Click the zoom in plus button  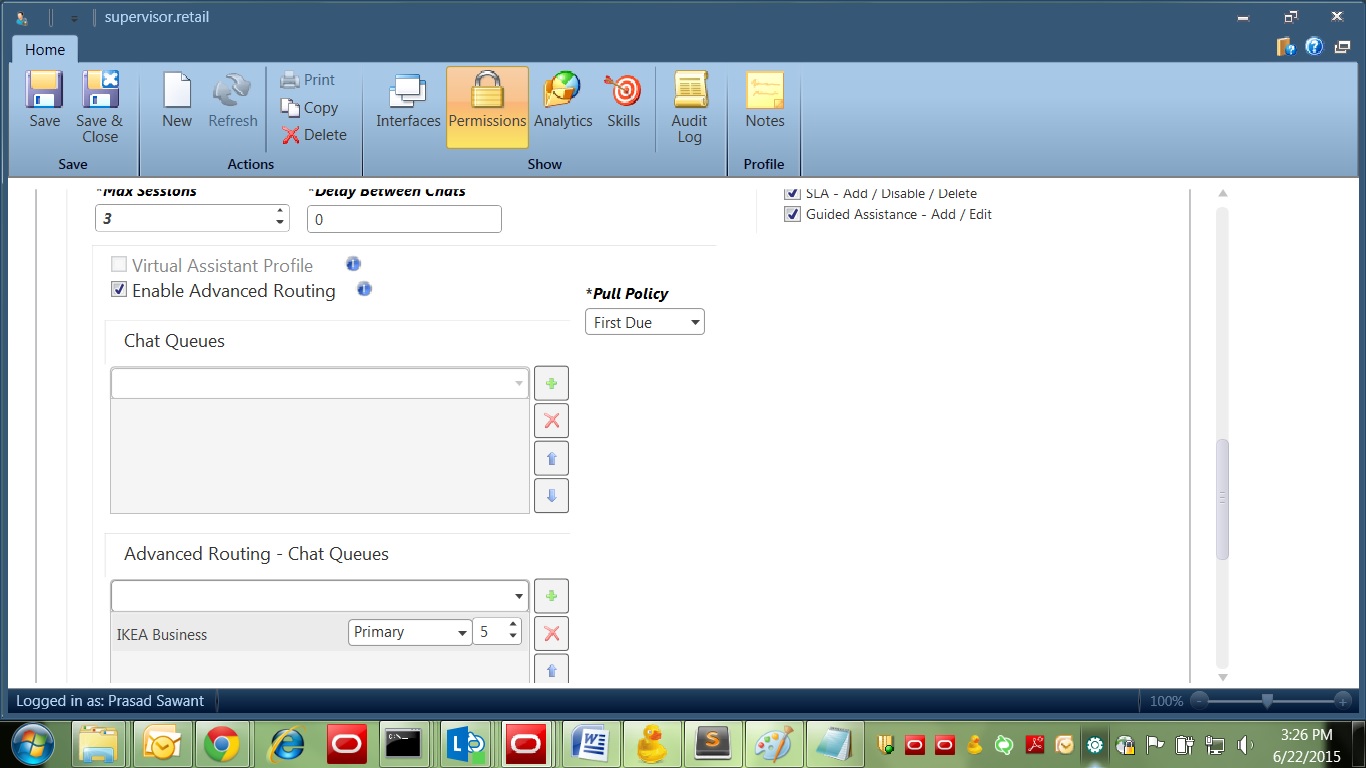click(1343, 701)
